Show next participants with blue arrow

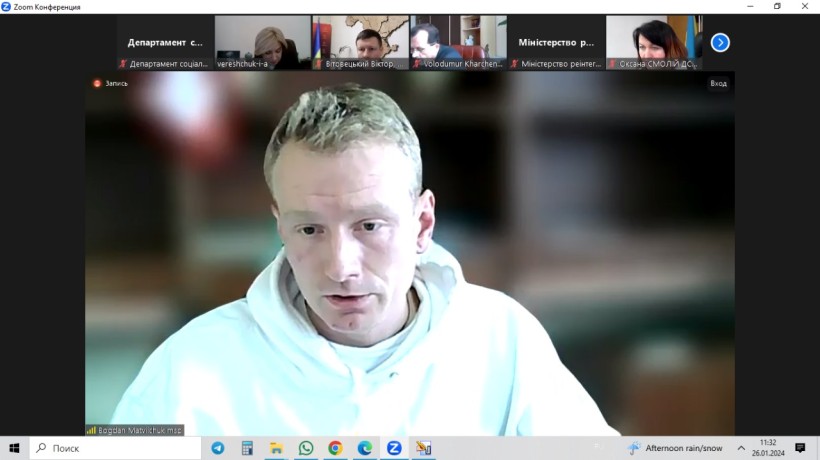tap(720, 42)
